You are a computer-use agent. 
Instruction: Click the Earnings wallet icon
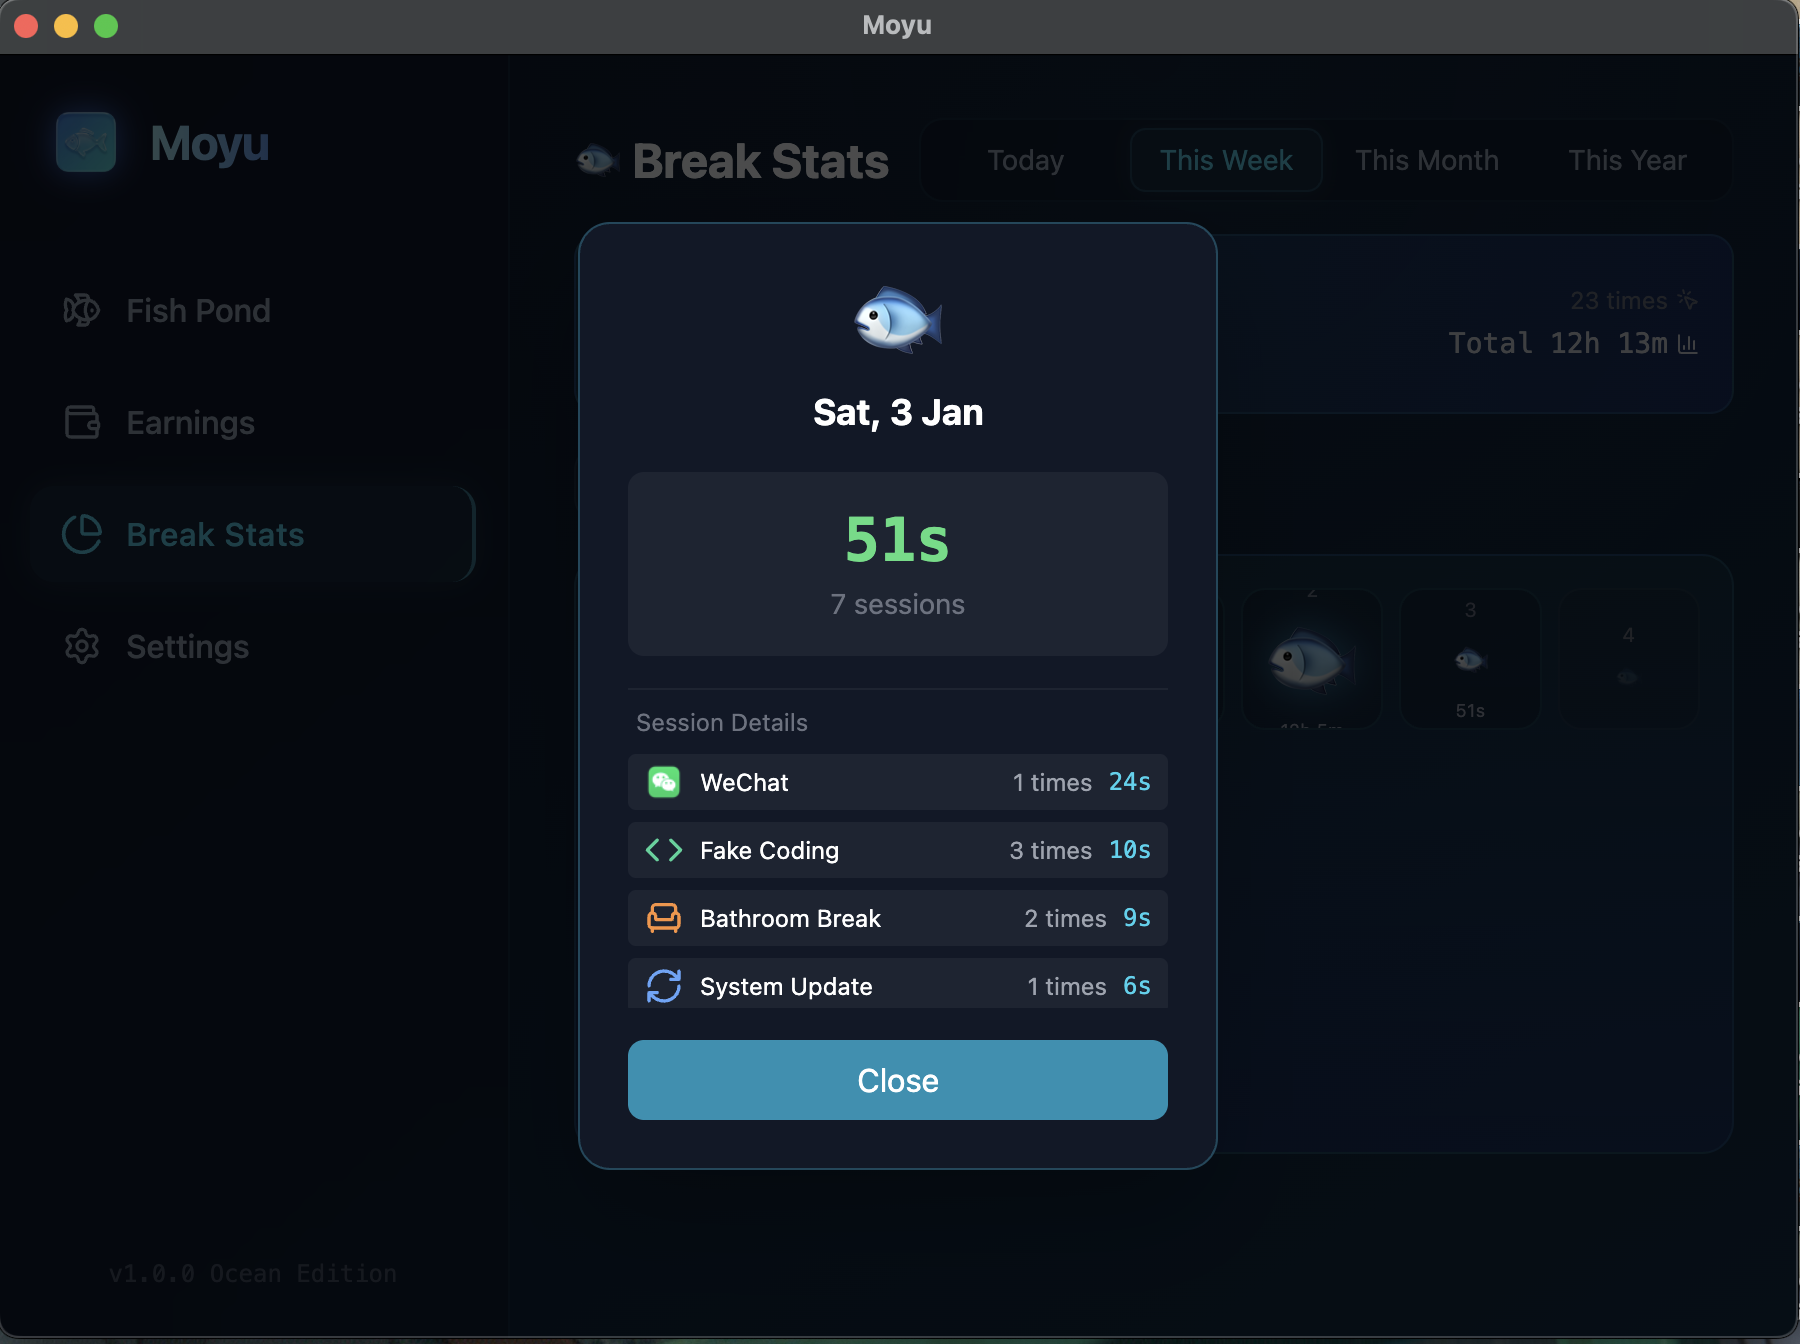[x=82, y=422]
